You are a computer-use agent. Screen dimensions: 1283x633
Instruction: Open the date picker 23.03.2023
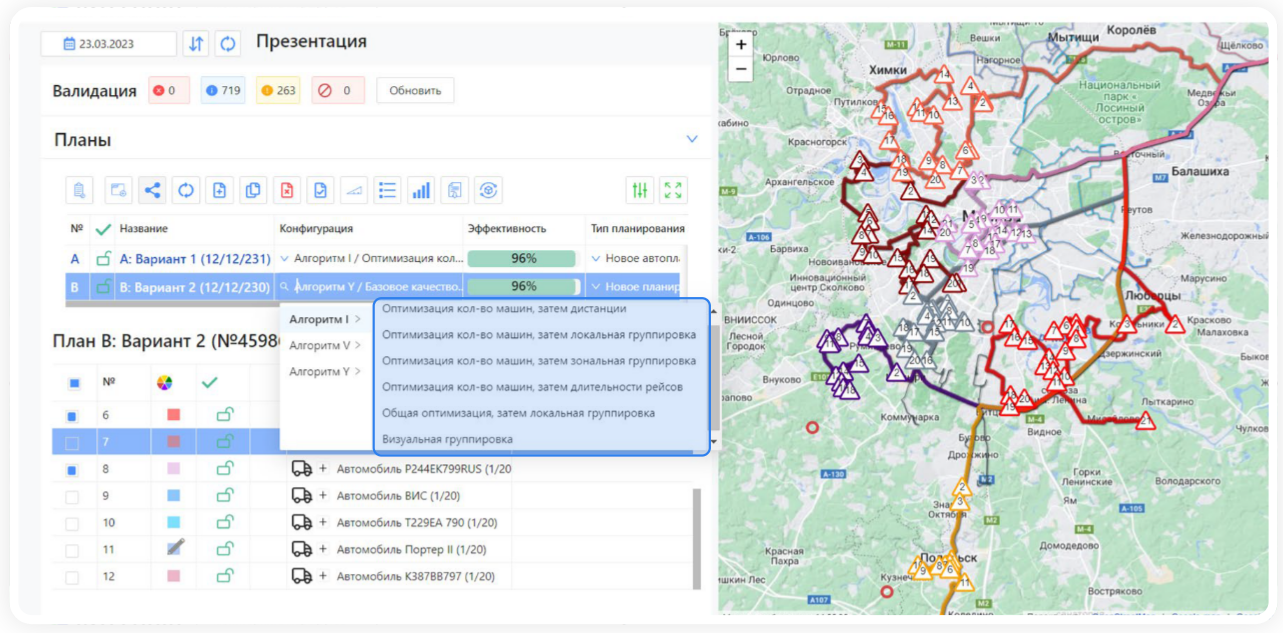(x=108, y=44)
